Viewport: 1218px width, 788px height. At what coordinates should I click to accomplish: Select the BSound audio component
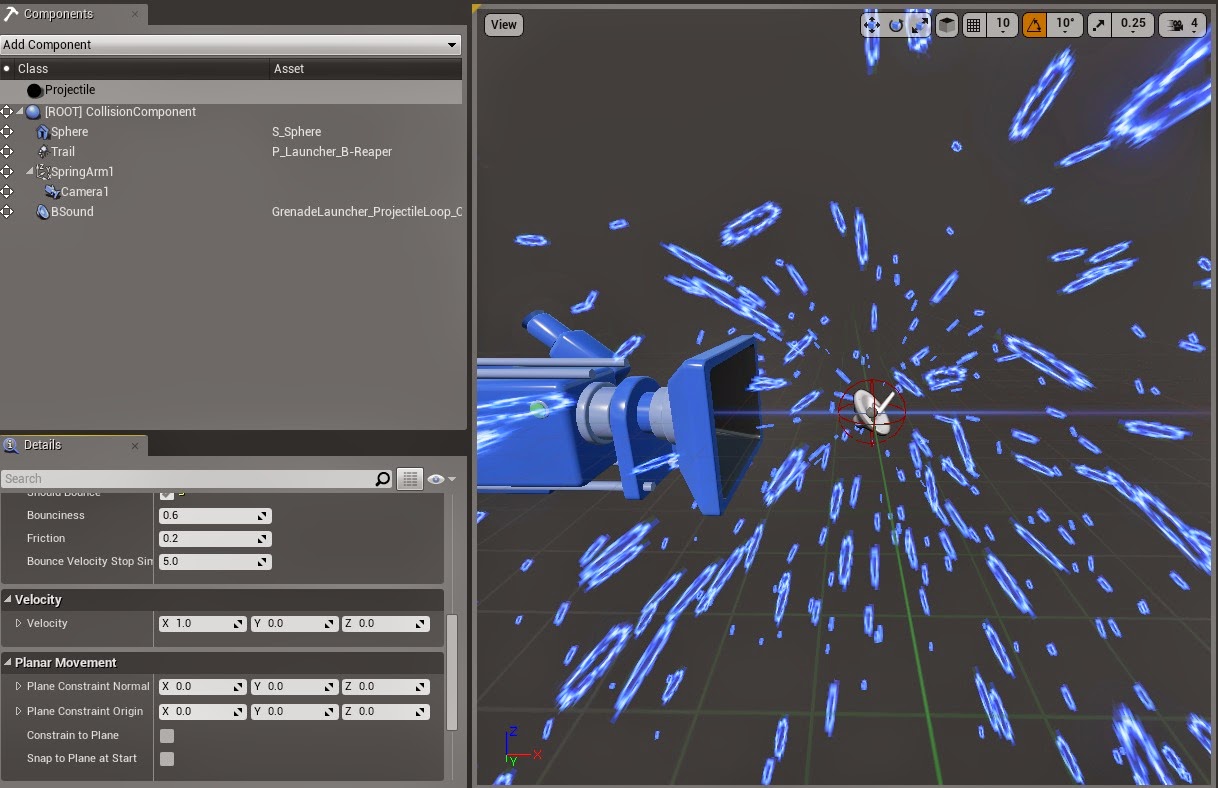[x=231, y=212]
